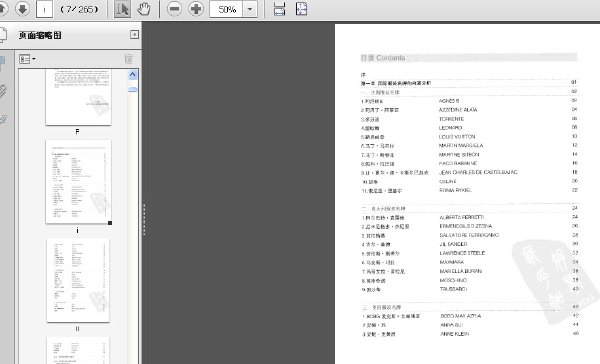This screenshot has width=600, height=364.
Task: Delete selected thumbnail with trash icon
Action: pyautogui.click(x=129, y=59)
